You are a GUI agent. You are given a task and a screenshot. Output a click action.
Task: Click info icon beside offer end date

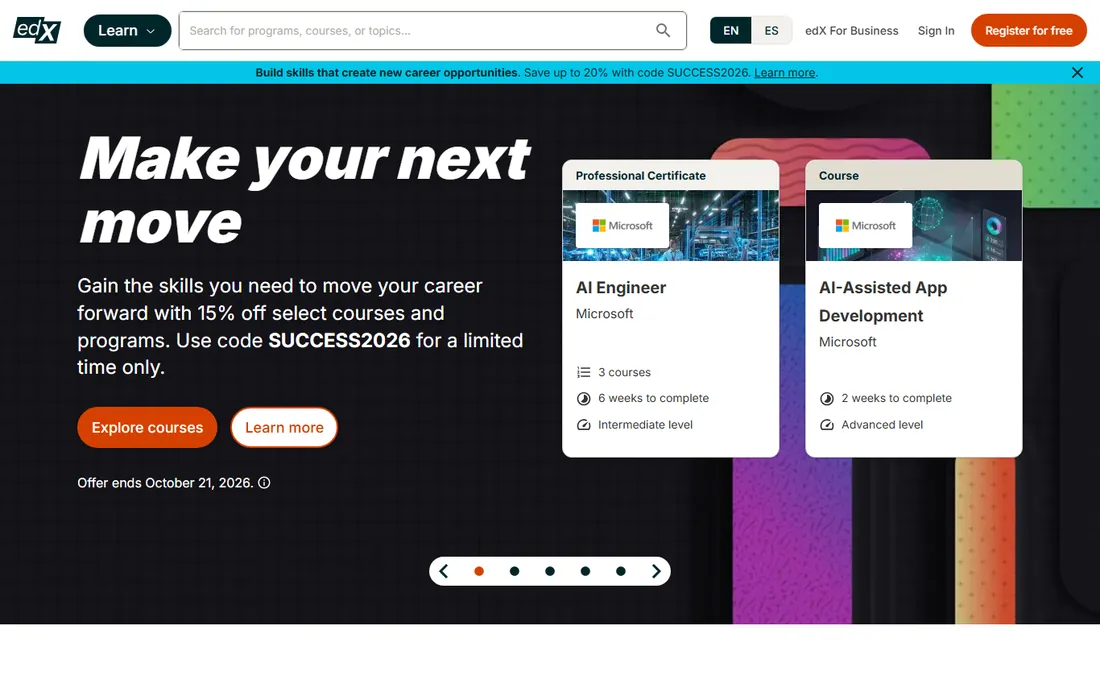click(x=264, y=483)
